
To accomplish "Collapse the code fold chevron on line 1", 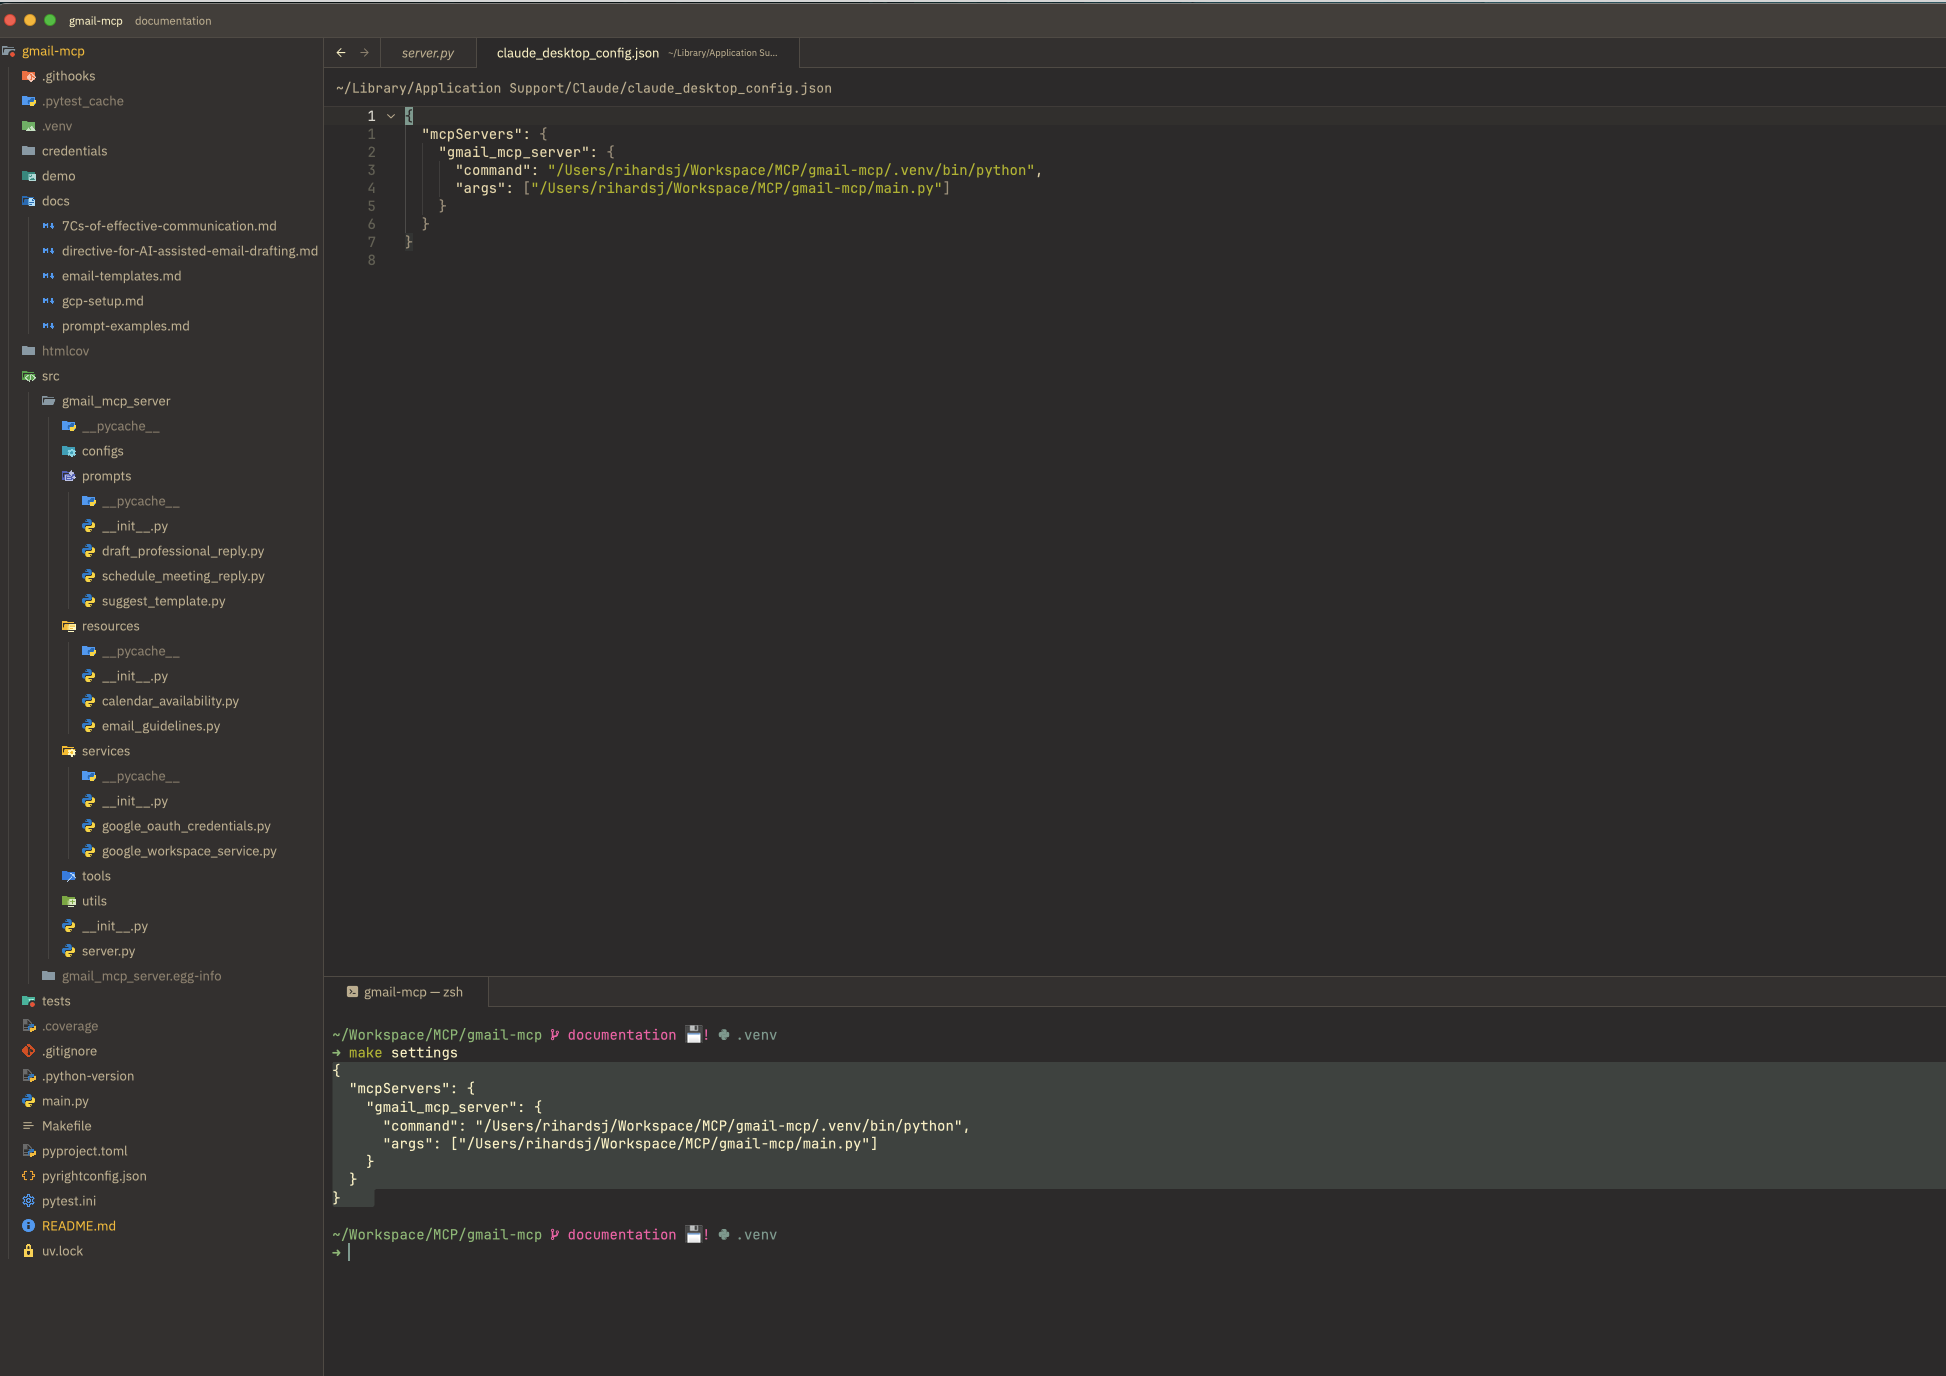I will tap(391, 116).
